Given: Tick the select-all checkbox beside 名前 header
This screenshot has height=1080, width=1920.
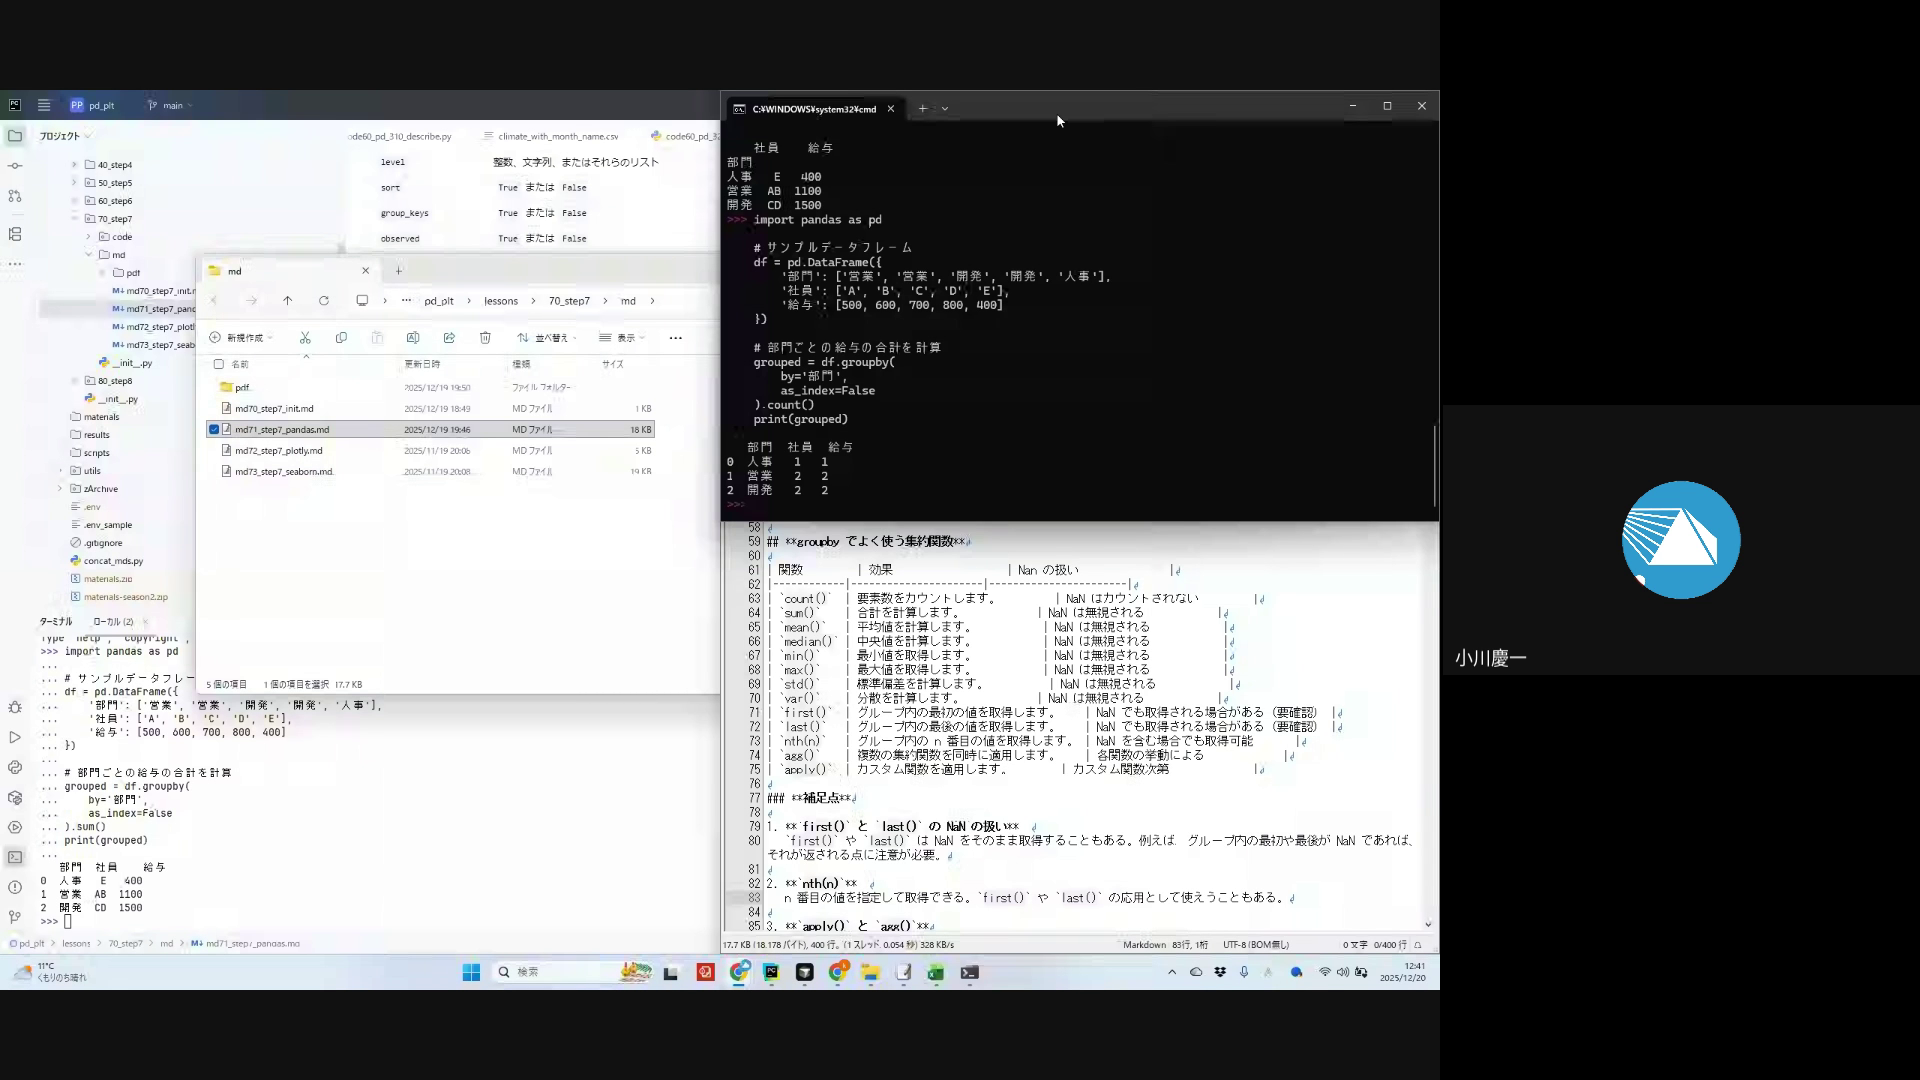Looking at the screenshot, I should tap(219, 364).
